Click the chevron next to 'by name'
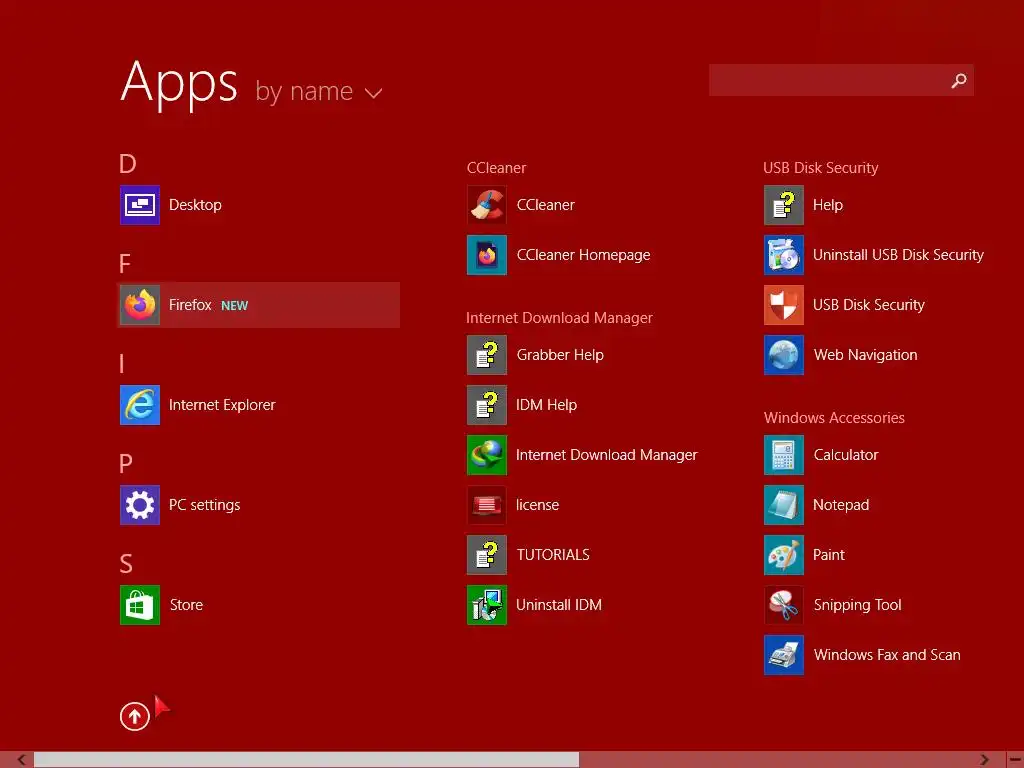The width and height of the screenshot is (1024, 768). pyautogui.click(x=373, y=93)
